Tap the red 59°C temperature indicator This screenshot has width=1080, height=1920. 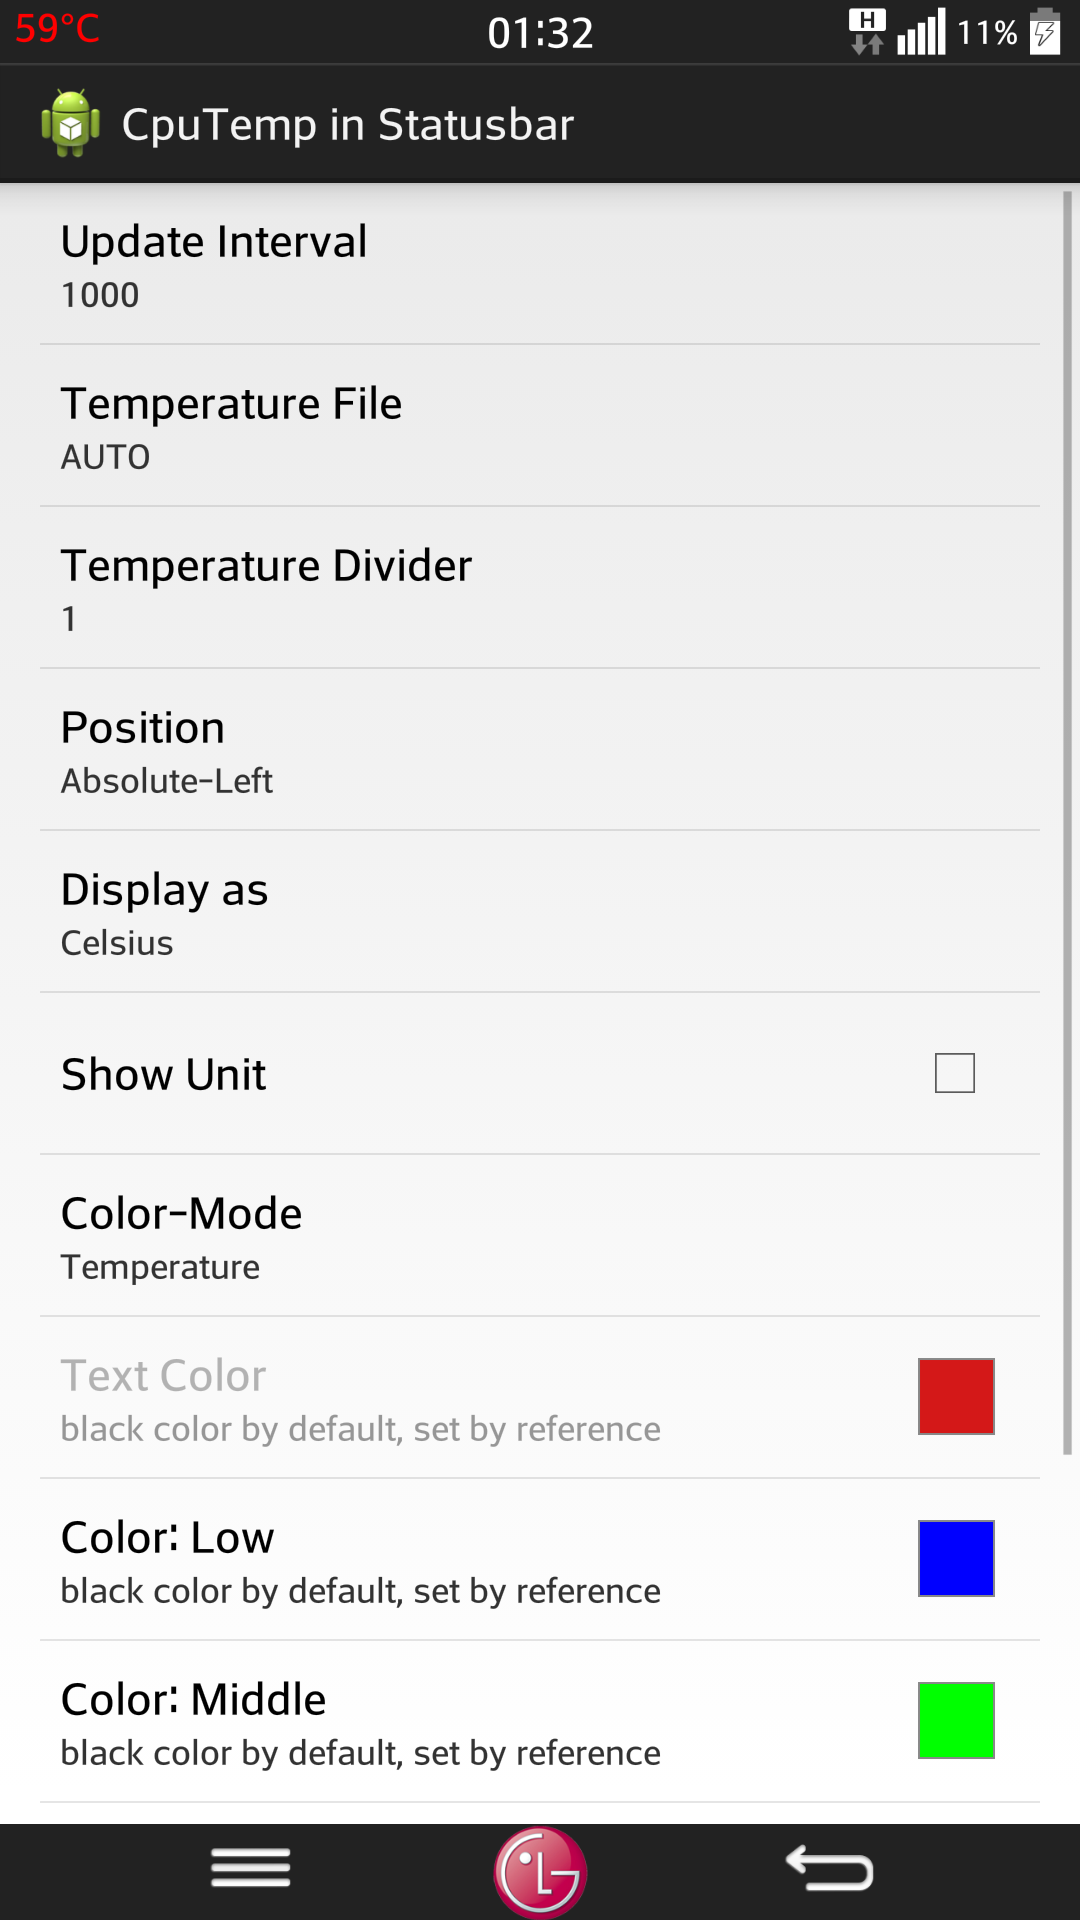(57, 28)
